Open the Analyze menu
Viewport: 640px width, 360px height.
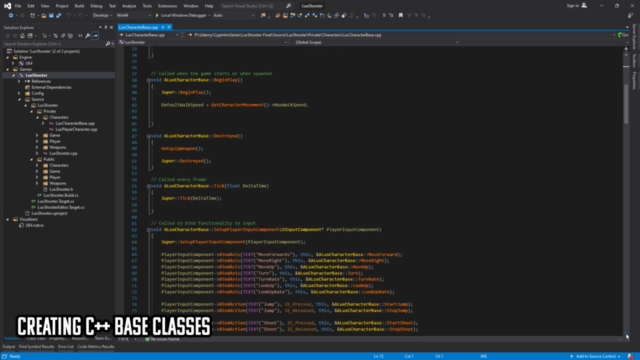[x=129, y=6]
